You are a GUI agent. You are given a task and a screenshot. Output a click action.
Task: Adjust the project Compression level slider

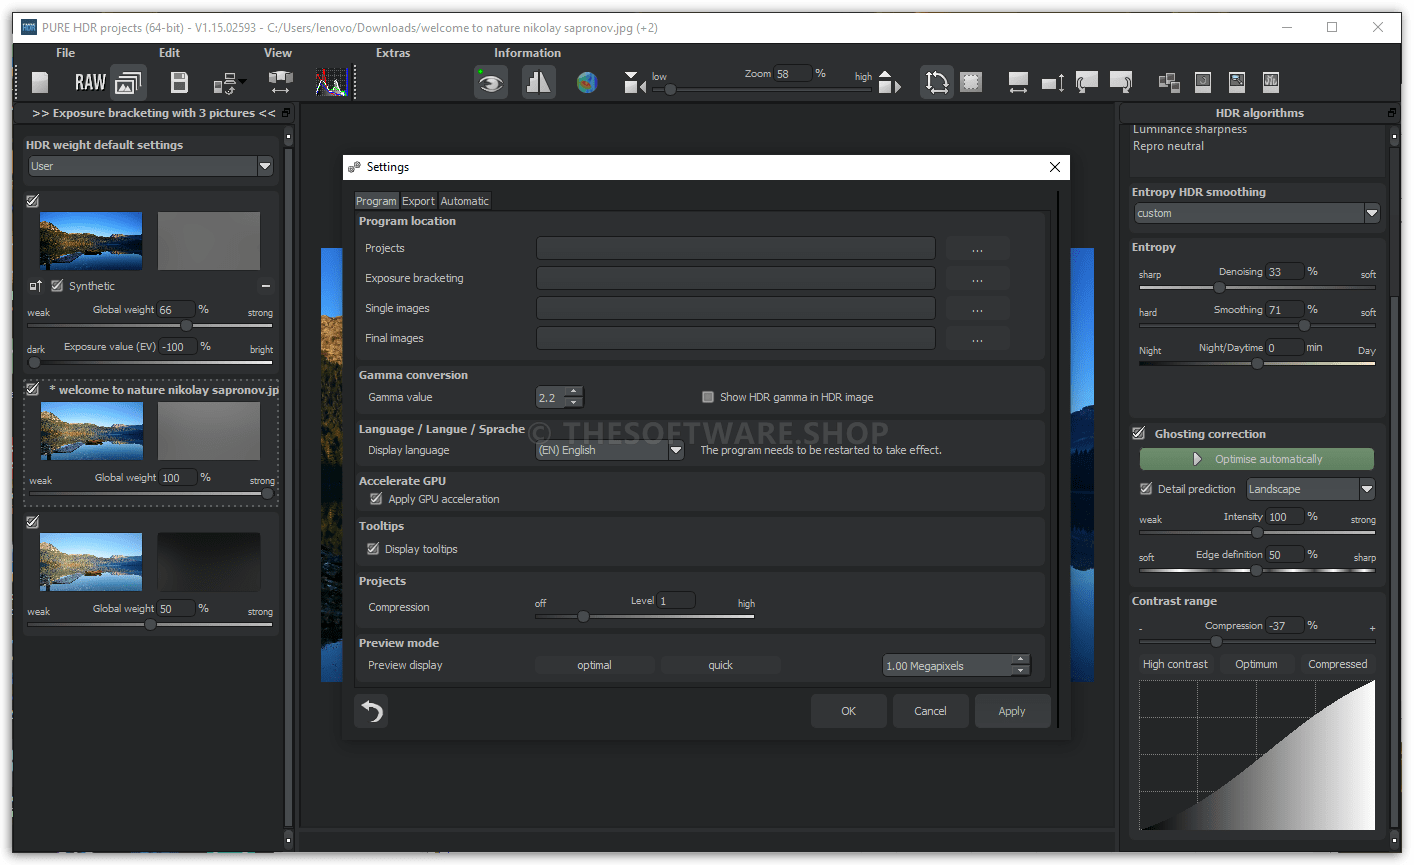pos(583,617)
